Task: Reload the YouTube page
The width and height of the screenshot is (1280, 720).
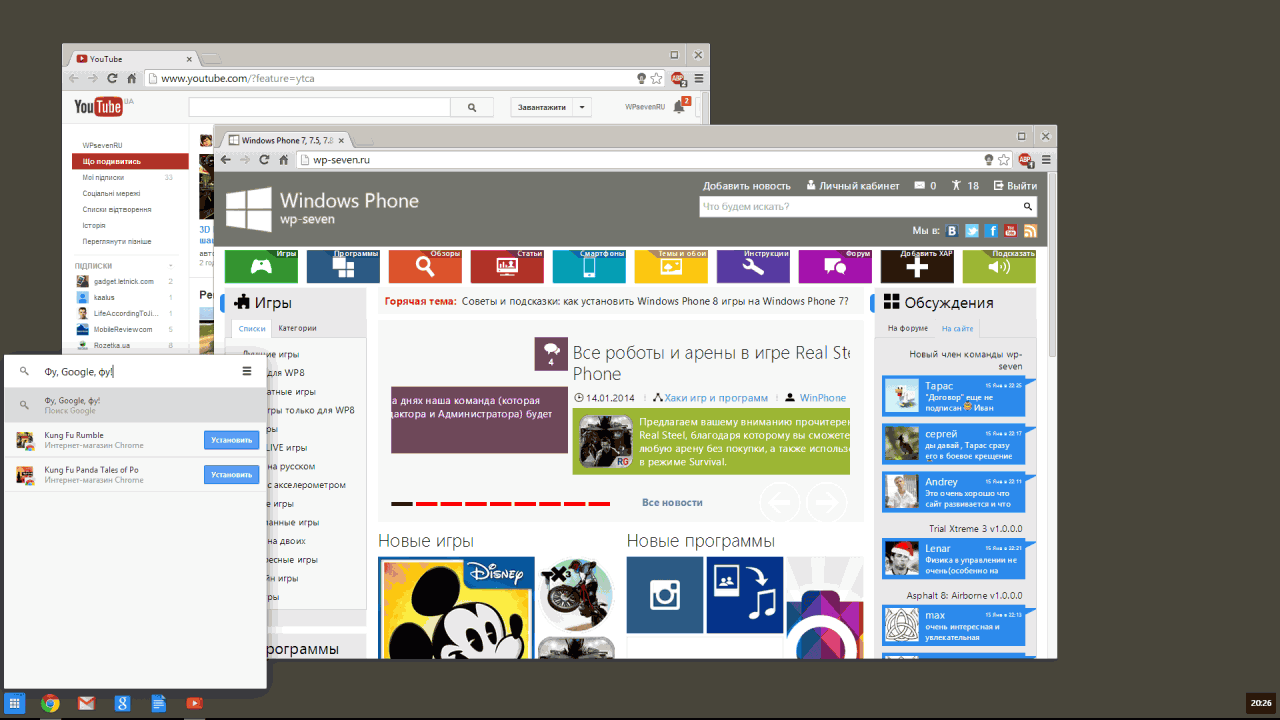Action: point(112,78)
